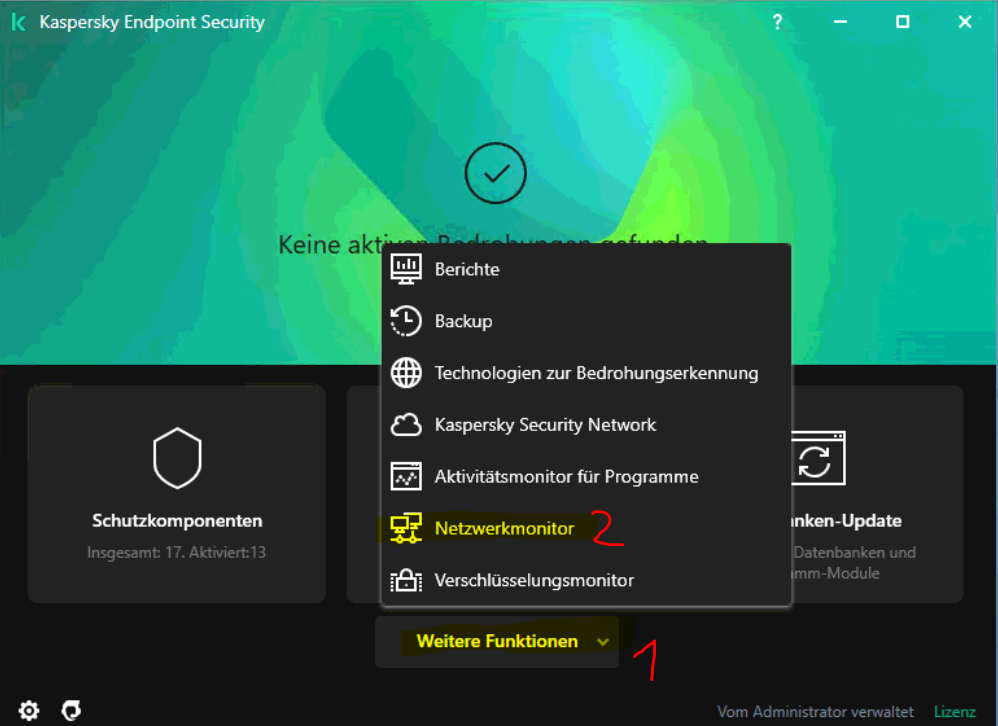Image resolution: width=998 pixels, height=726 pixels.
Task: Open the Schutzkomponenten tile
Action: (x=177, y=494)
